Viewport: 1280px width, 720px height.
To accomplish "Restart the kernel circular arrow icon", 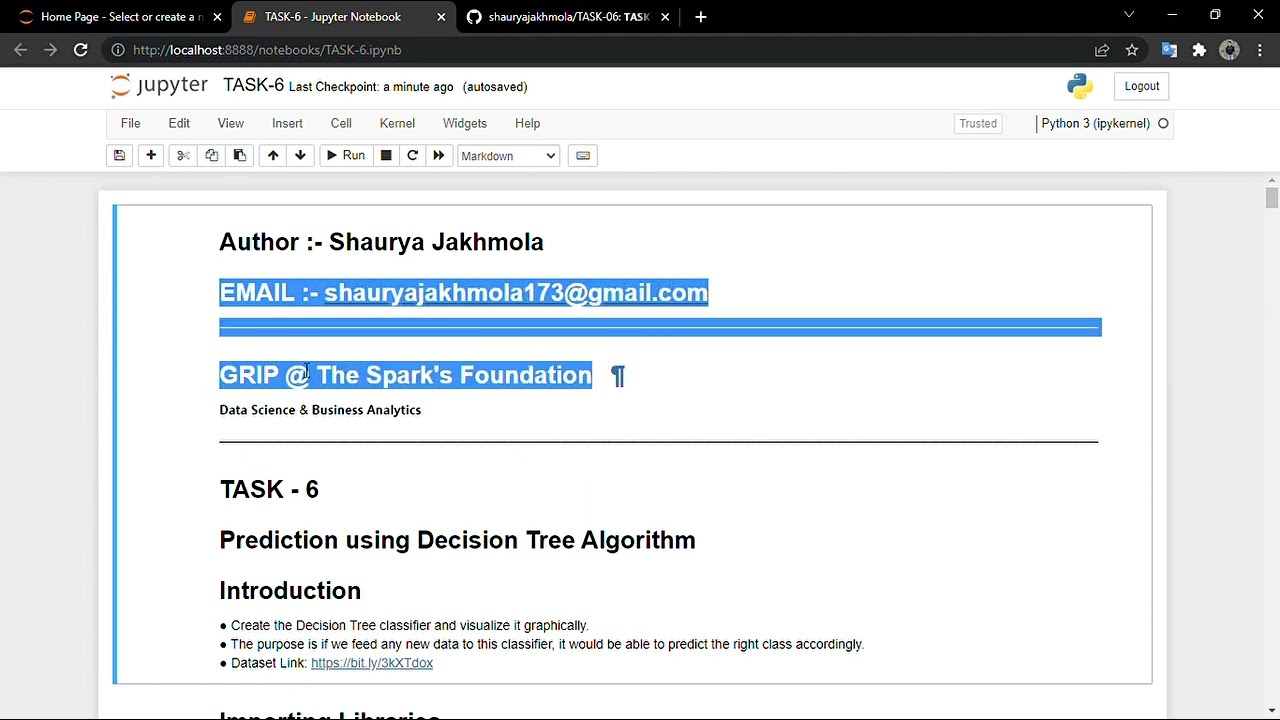I will 412,156.
